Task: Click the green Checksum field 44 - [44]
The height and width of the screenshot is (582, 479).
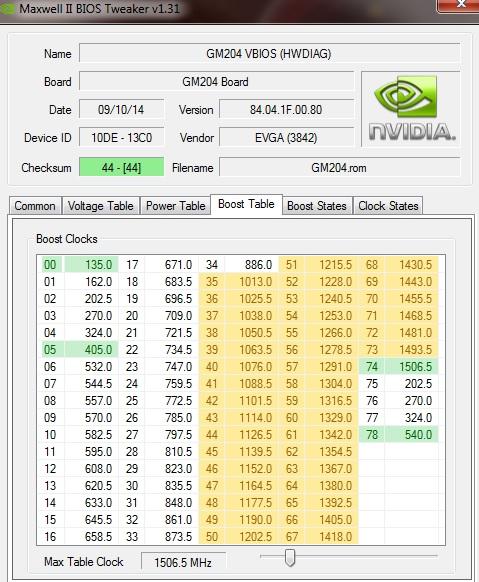Action: (x=121, y=167)
